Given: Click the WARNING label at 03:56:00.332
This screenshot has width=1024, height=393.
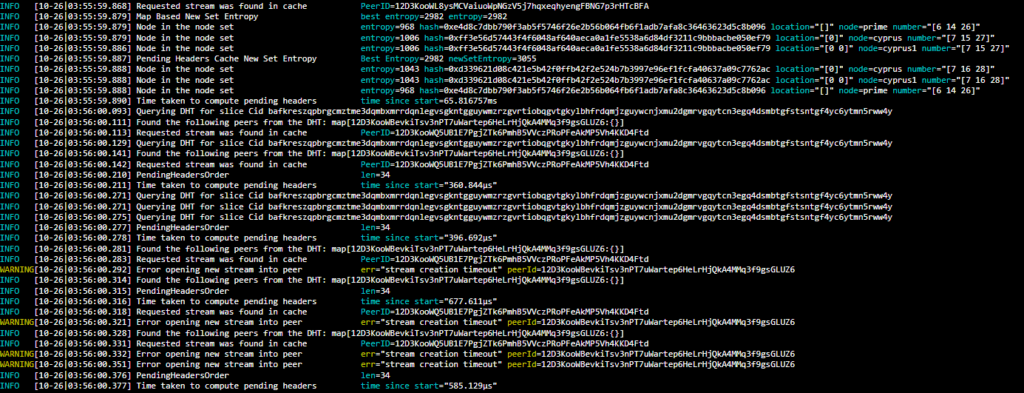Looking at the screenshot, I should 16,353.
